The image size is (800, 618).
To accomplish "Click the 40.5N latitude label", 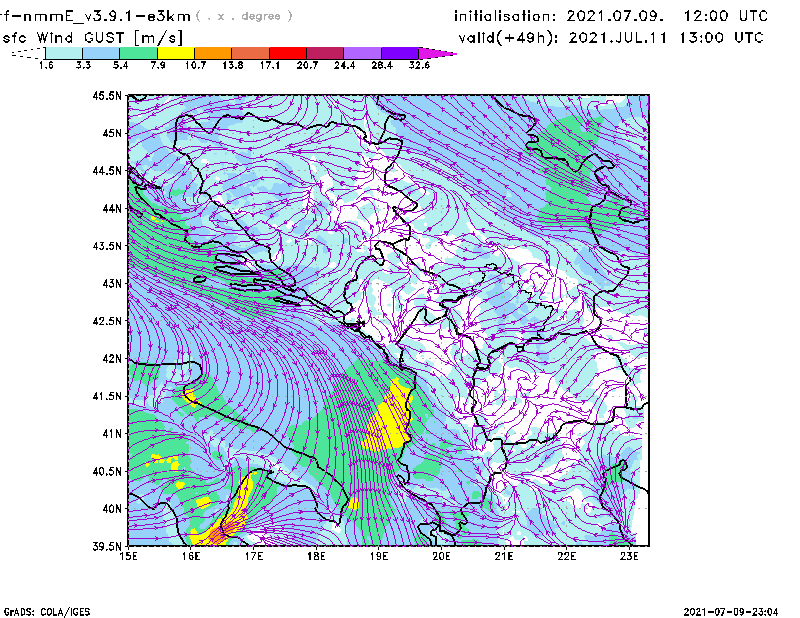I will tap(107, 472).
